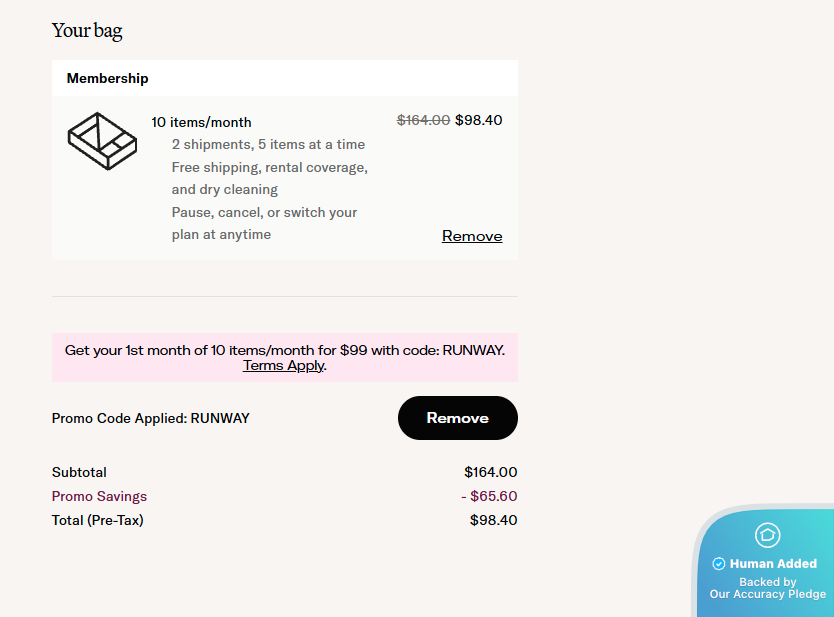
Task: Click the Total (Pre-Tax) label
Action: click(x=97, y=520)
